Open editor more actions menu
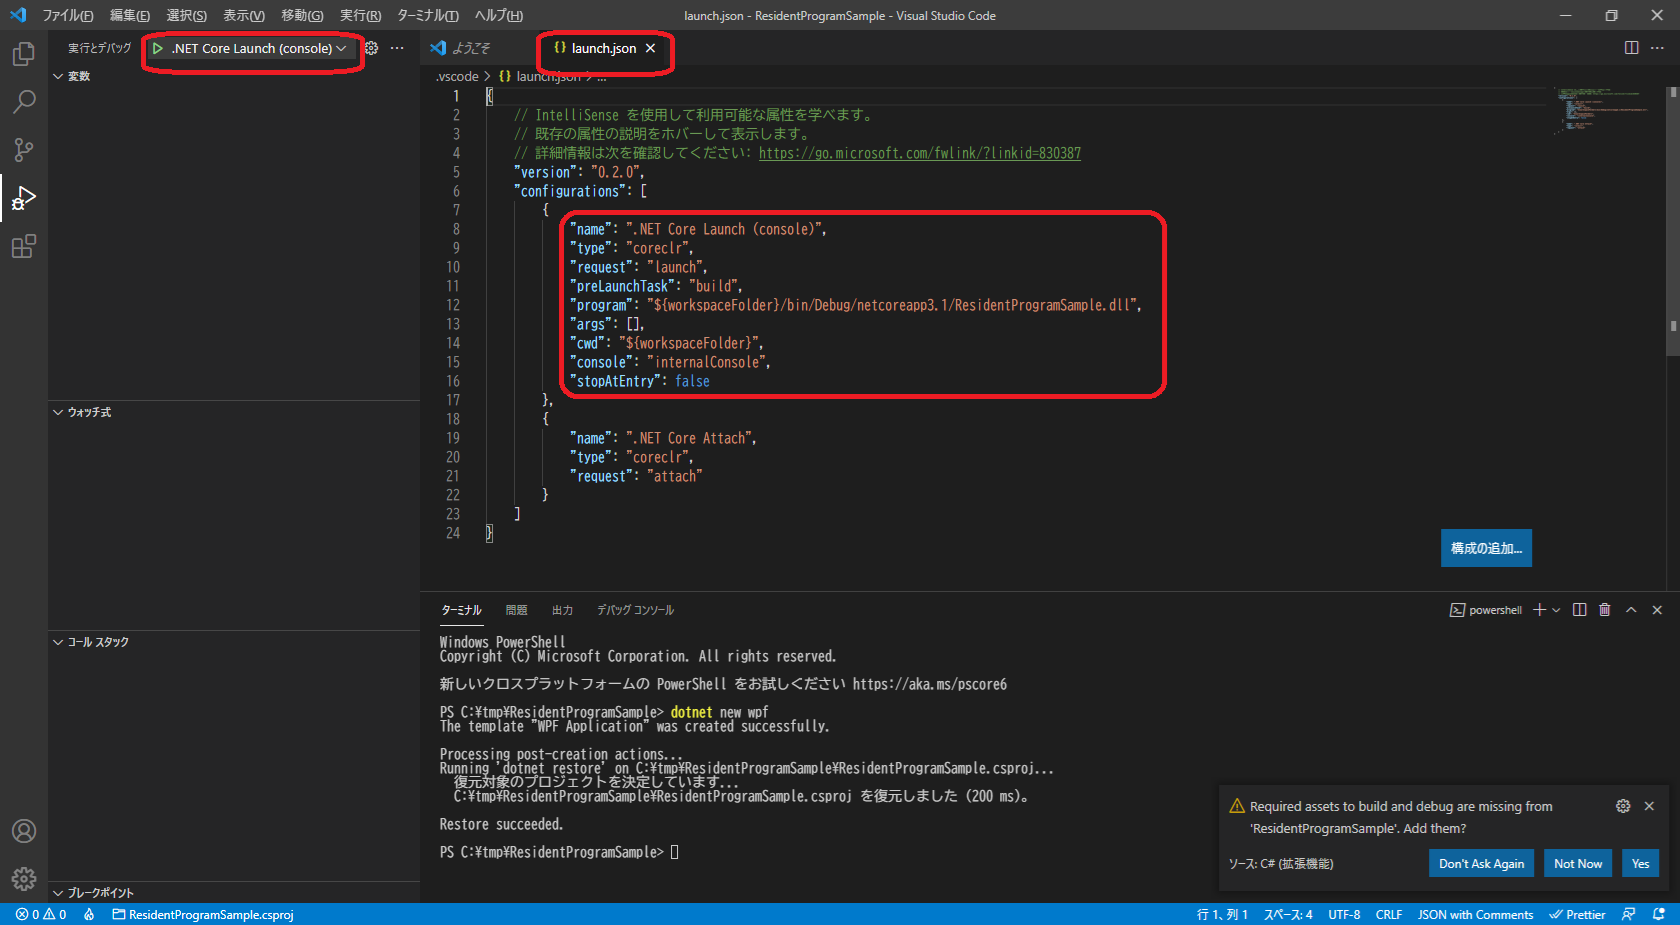 pyautogui.click(x=1657, y=48)
